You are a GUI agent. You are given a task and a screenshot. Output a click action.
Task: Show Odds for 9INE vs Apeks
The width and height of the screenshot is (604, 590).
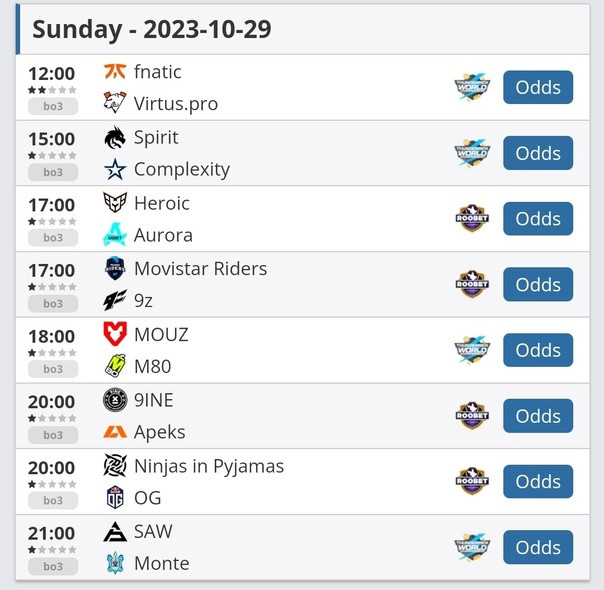(538, 416)
